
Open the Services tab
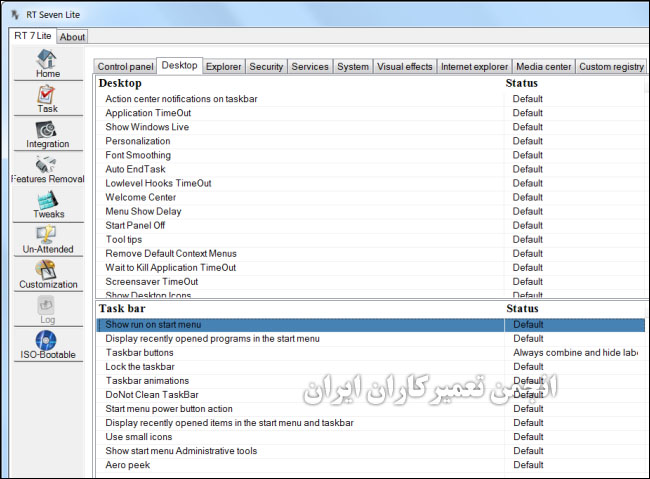tap(310, 66)
